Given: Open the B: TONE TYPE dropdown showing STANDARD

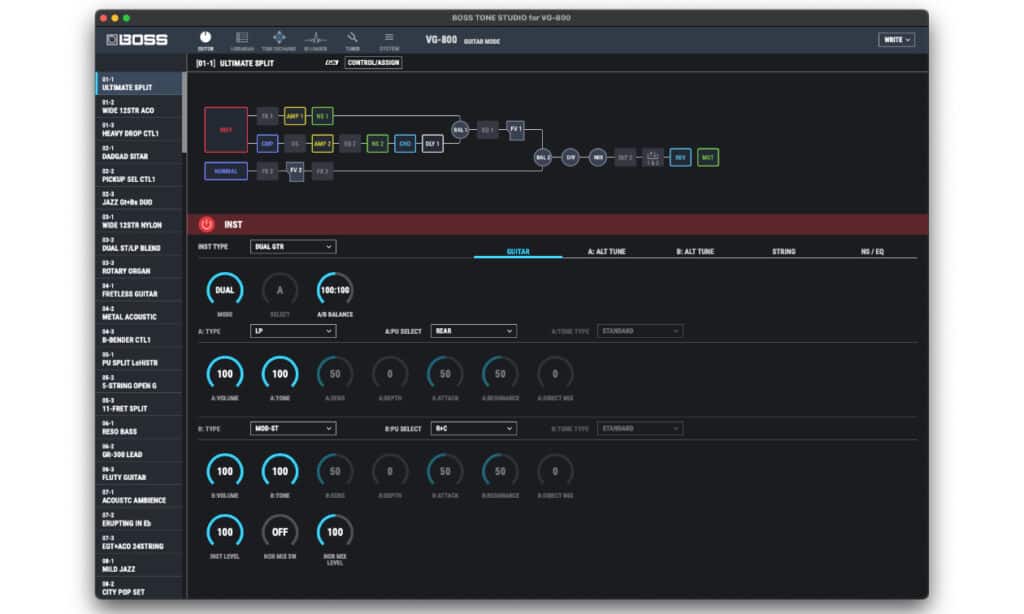Looking at the screenshot, I should (x=640, y=428).
